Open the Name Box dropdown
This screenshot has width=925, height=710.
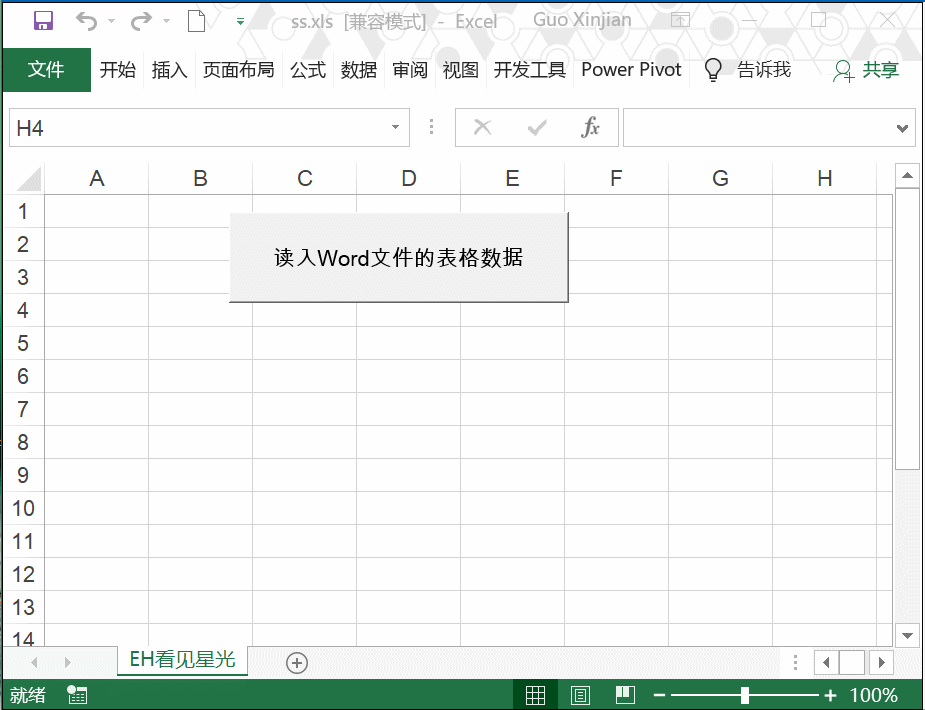coord(394,127)
